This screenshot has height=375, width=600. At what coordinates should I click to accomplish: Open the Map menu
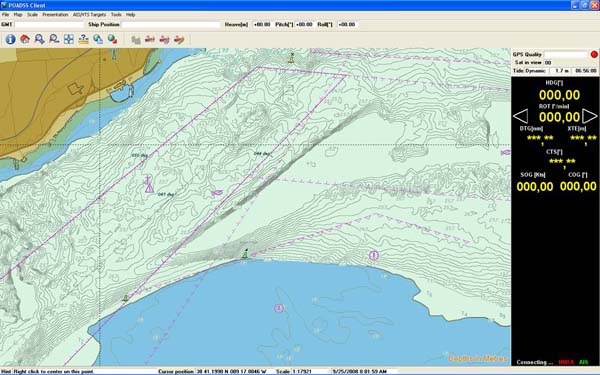[18, 15]
